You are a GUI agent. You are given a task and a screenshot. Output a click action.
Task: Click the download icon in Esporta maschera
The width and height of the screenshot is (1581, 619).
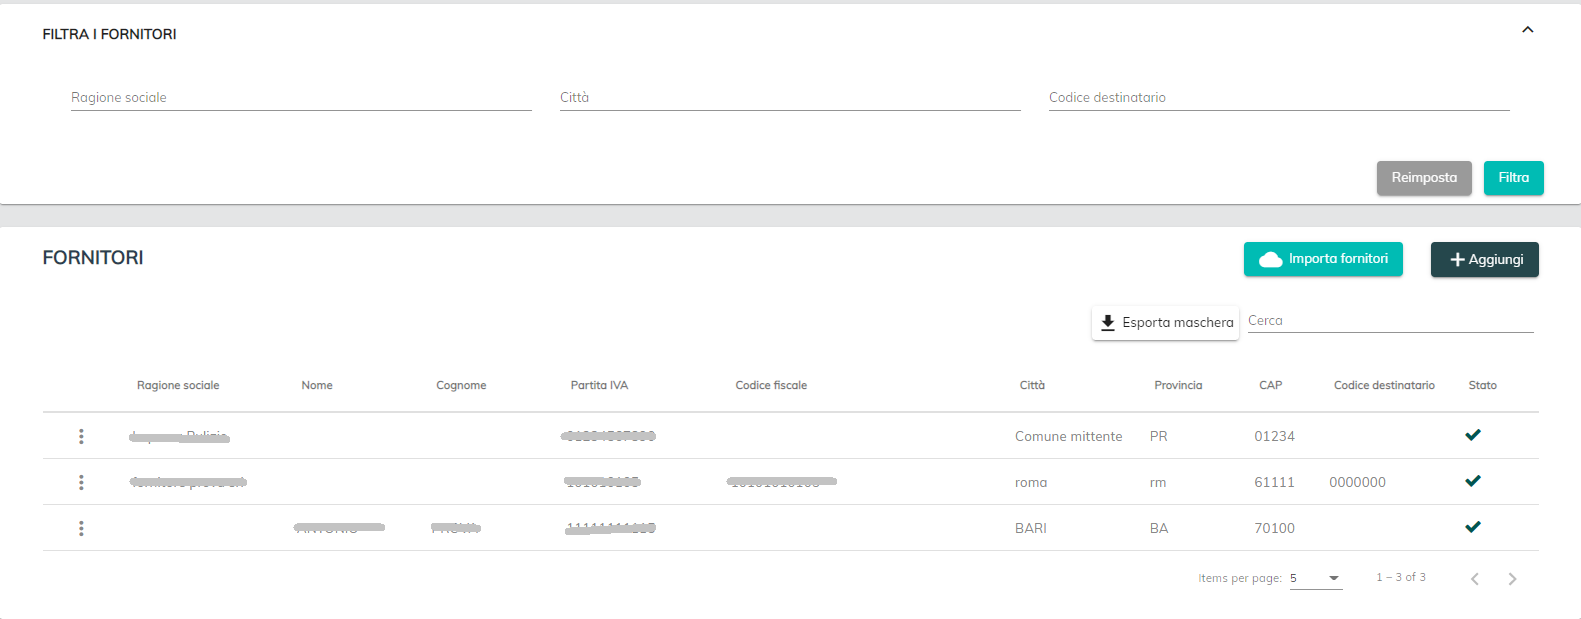pos(1107,323)
